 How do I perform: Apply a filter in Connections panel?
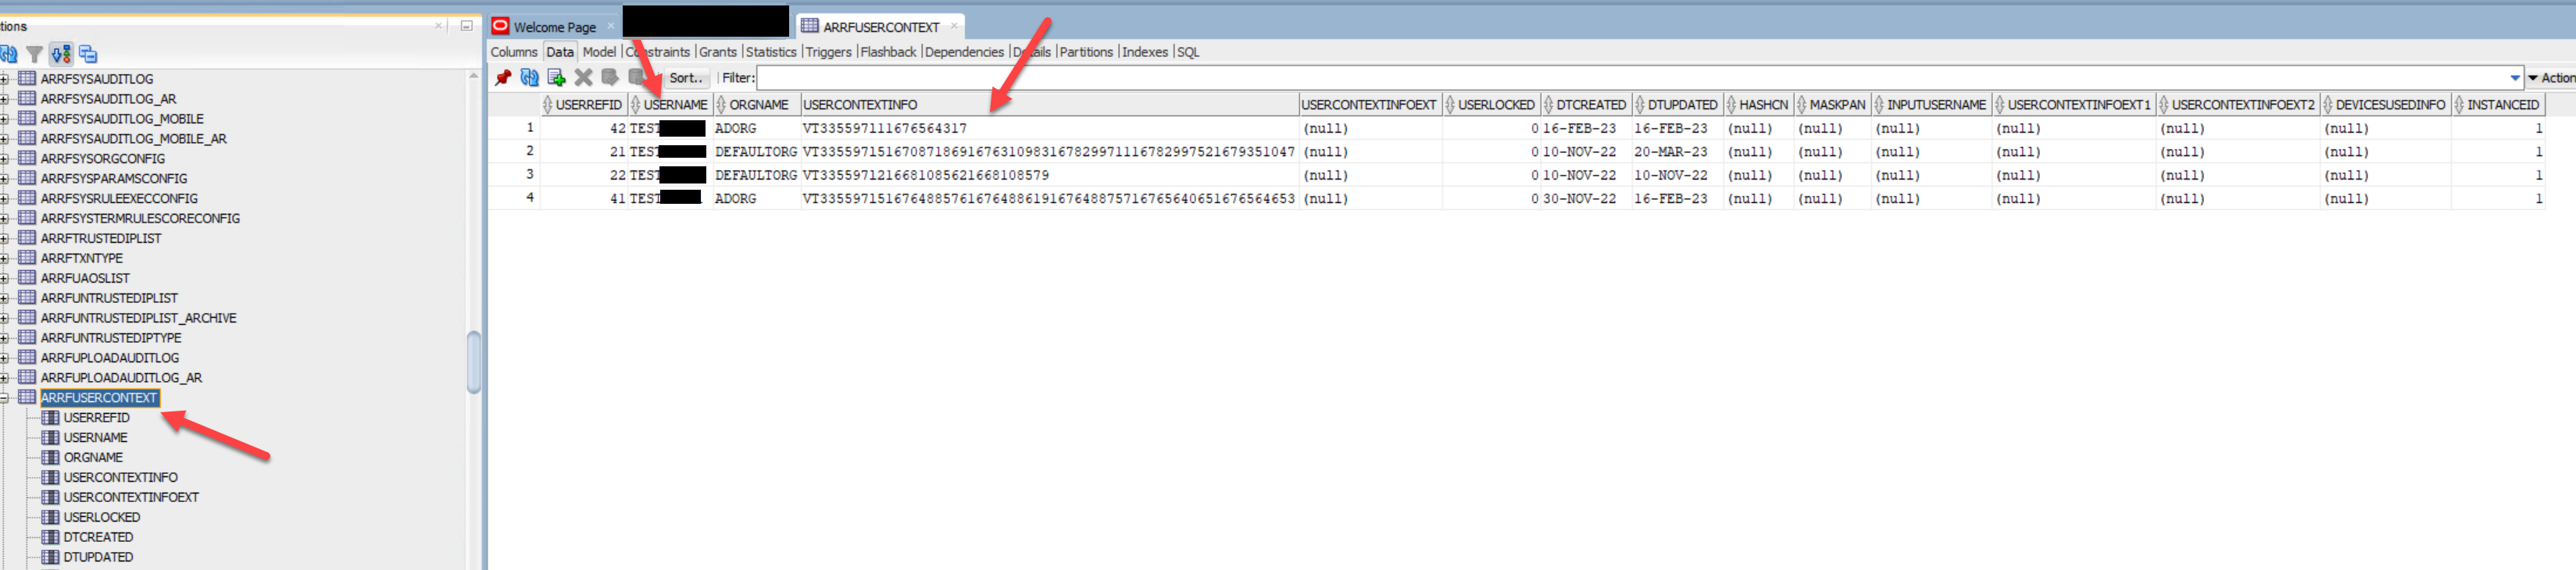(x=34, y=54)
